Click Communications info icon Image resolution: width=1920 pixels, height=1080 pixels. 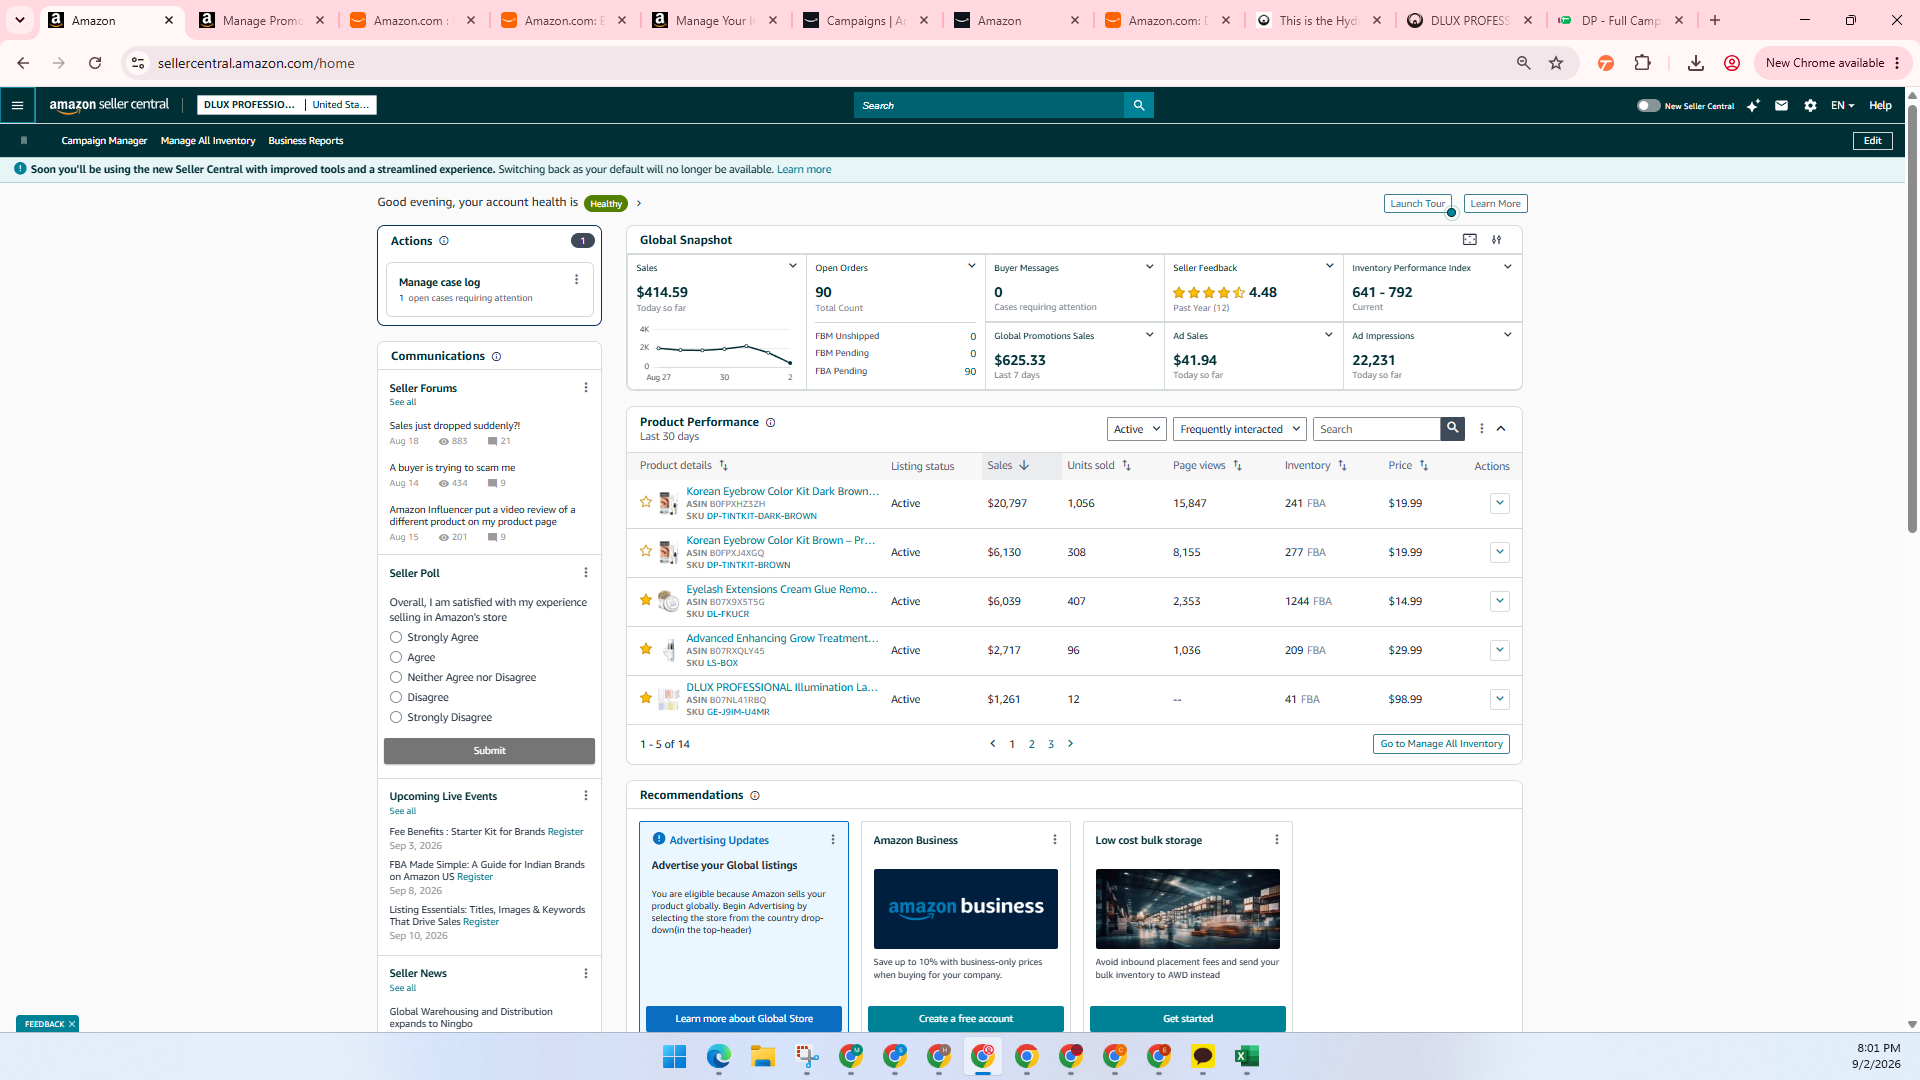496,356
